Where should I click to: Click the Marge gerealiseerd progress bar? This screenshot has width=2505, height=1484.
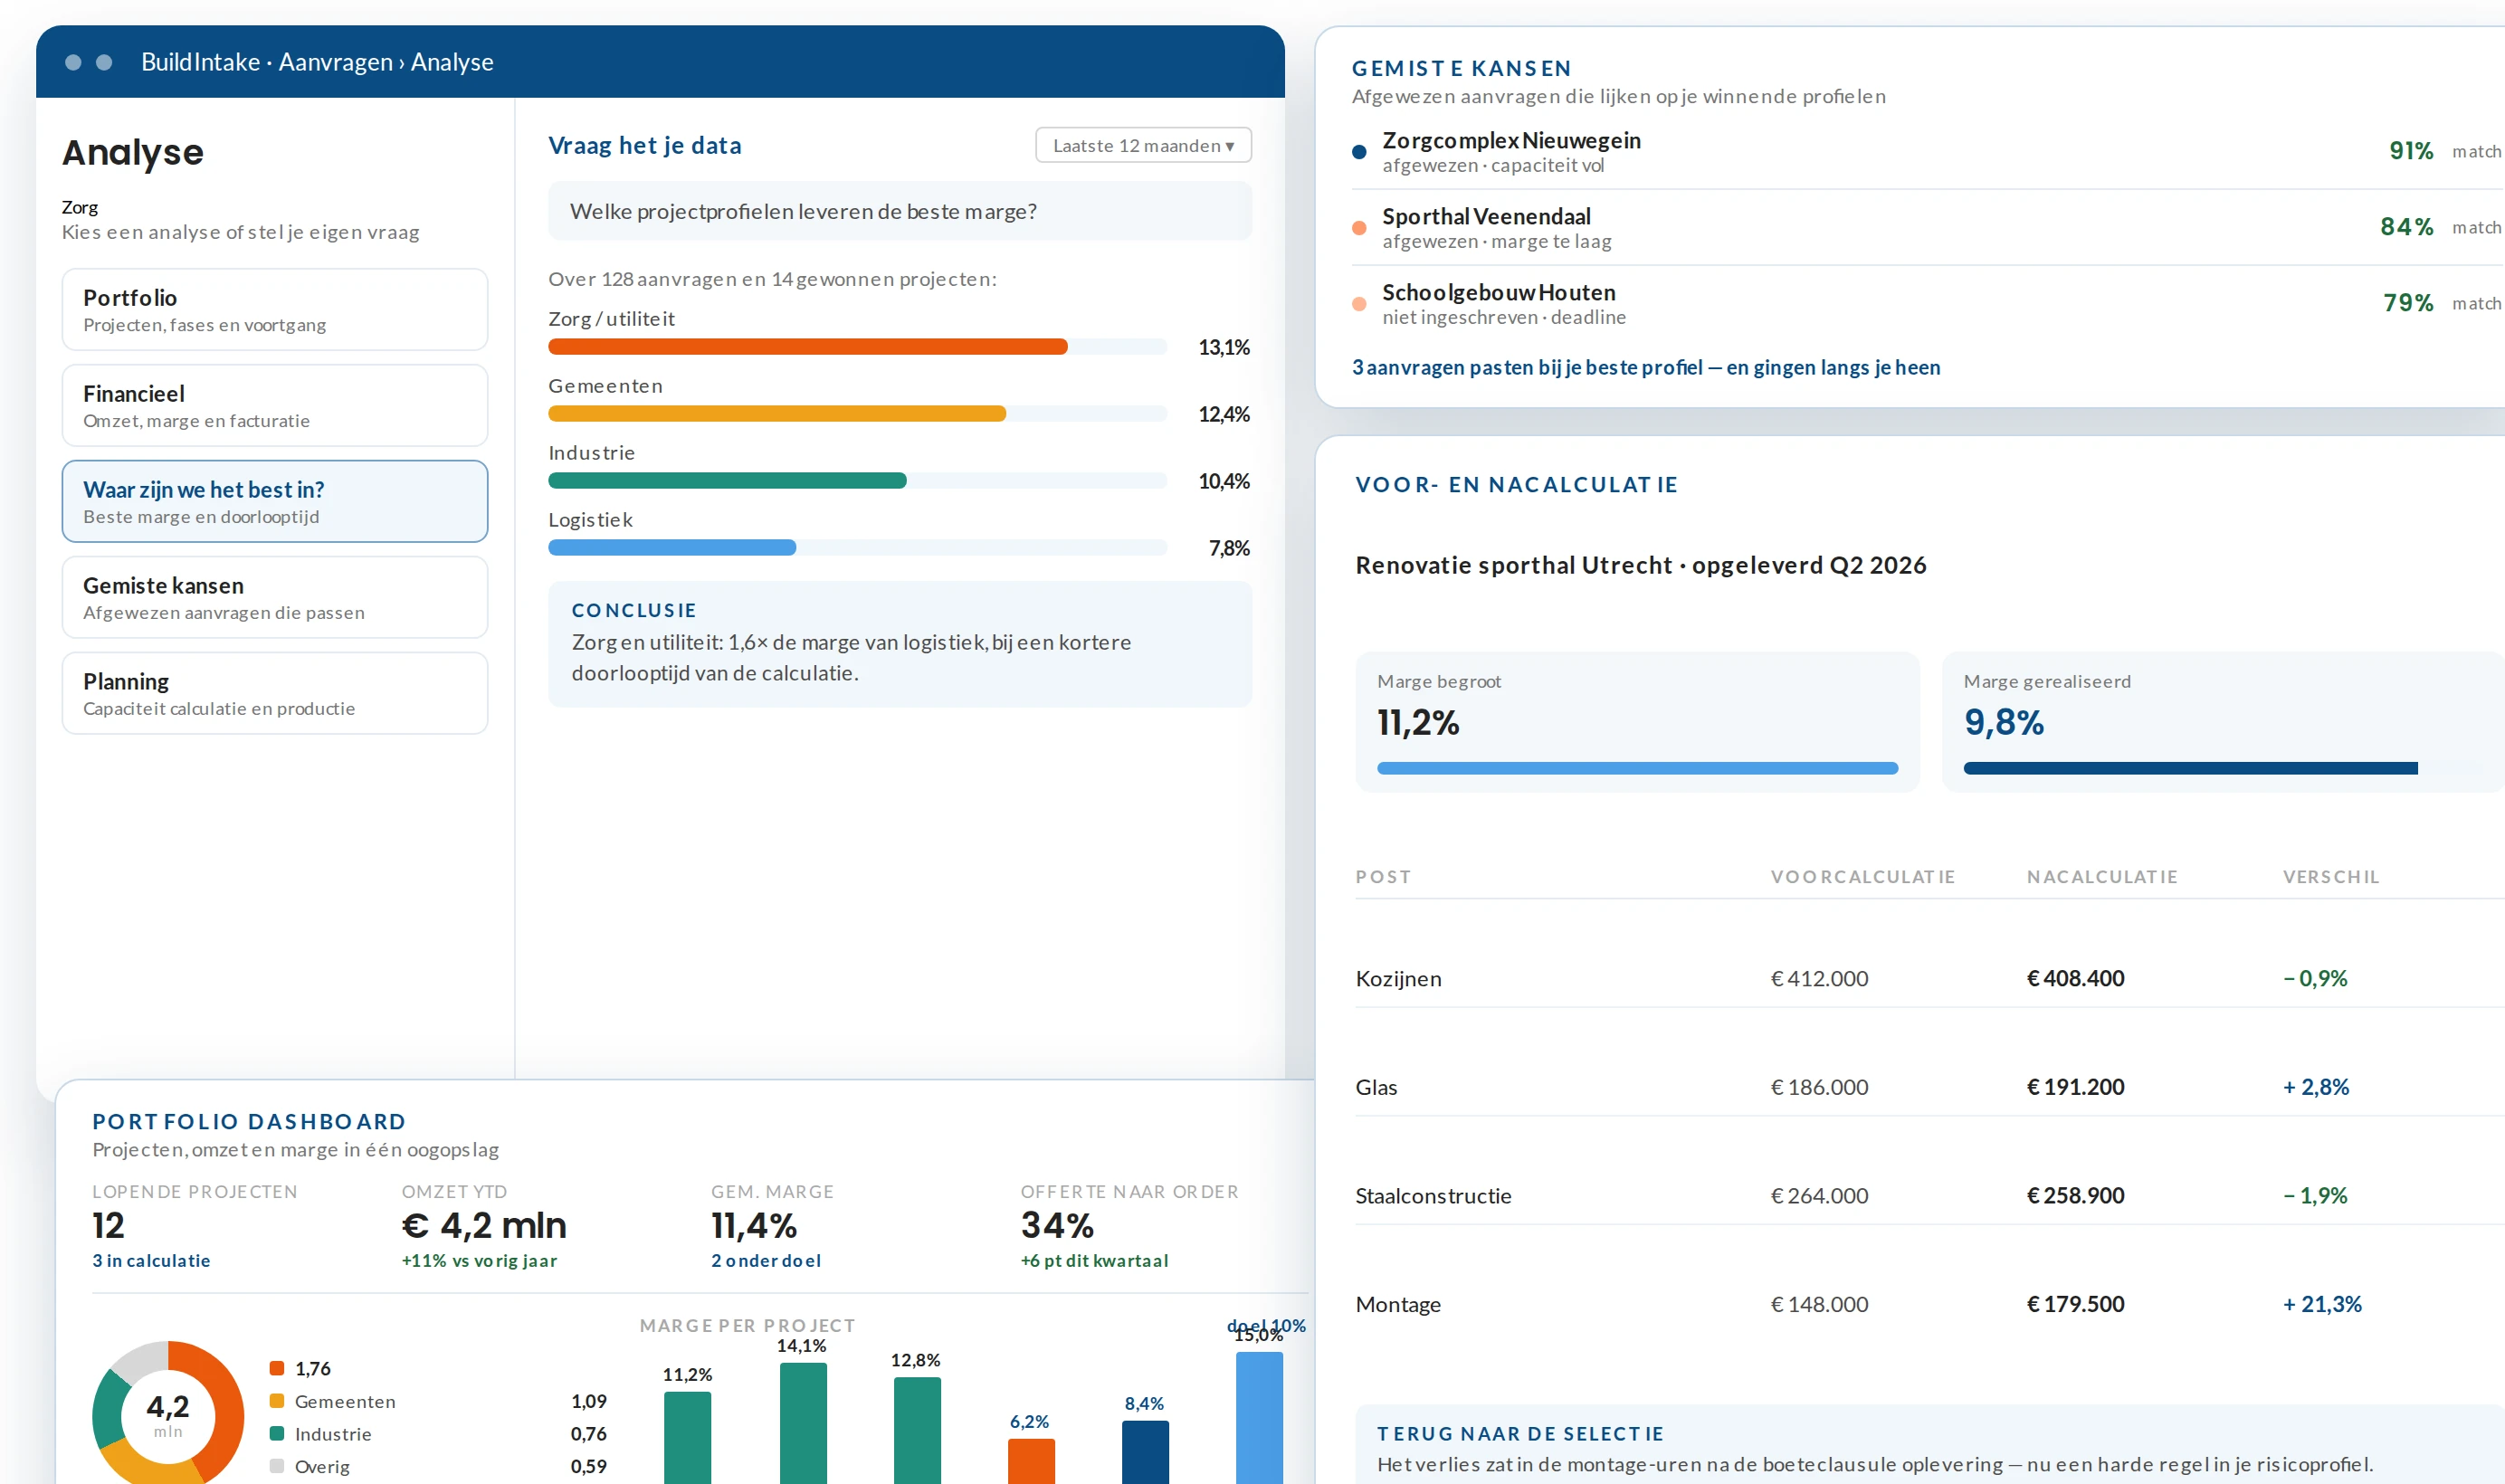[2190, 768]
